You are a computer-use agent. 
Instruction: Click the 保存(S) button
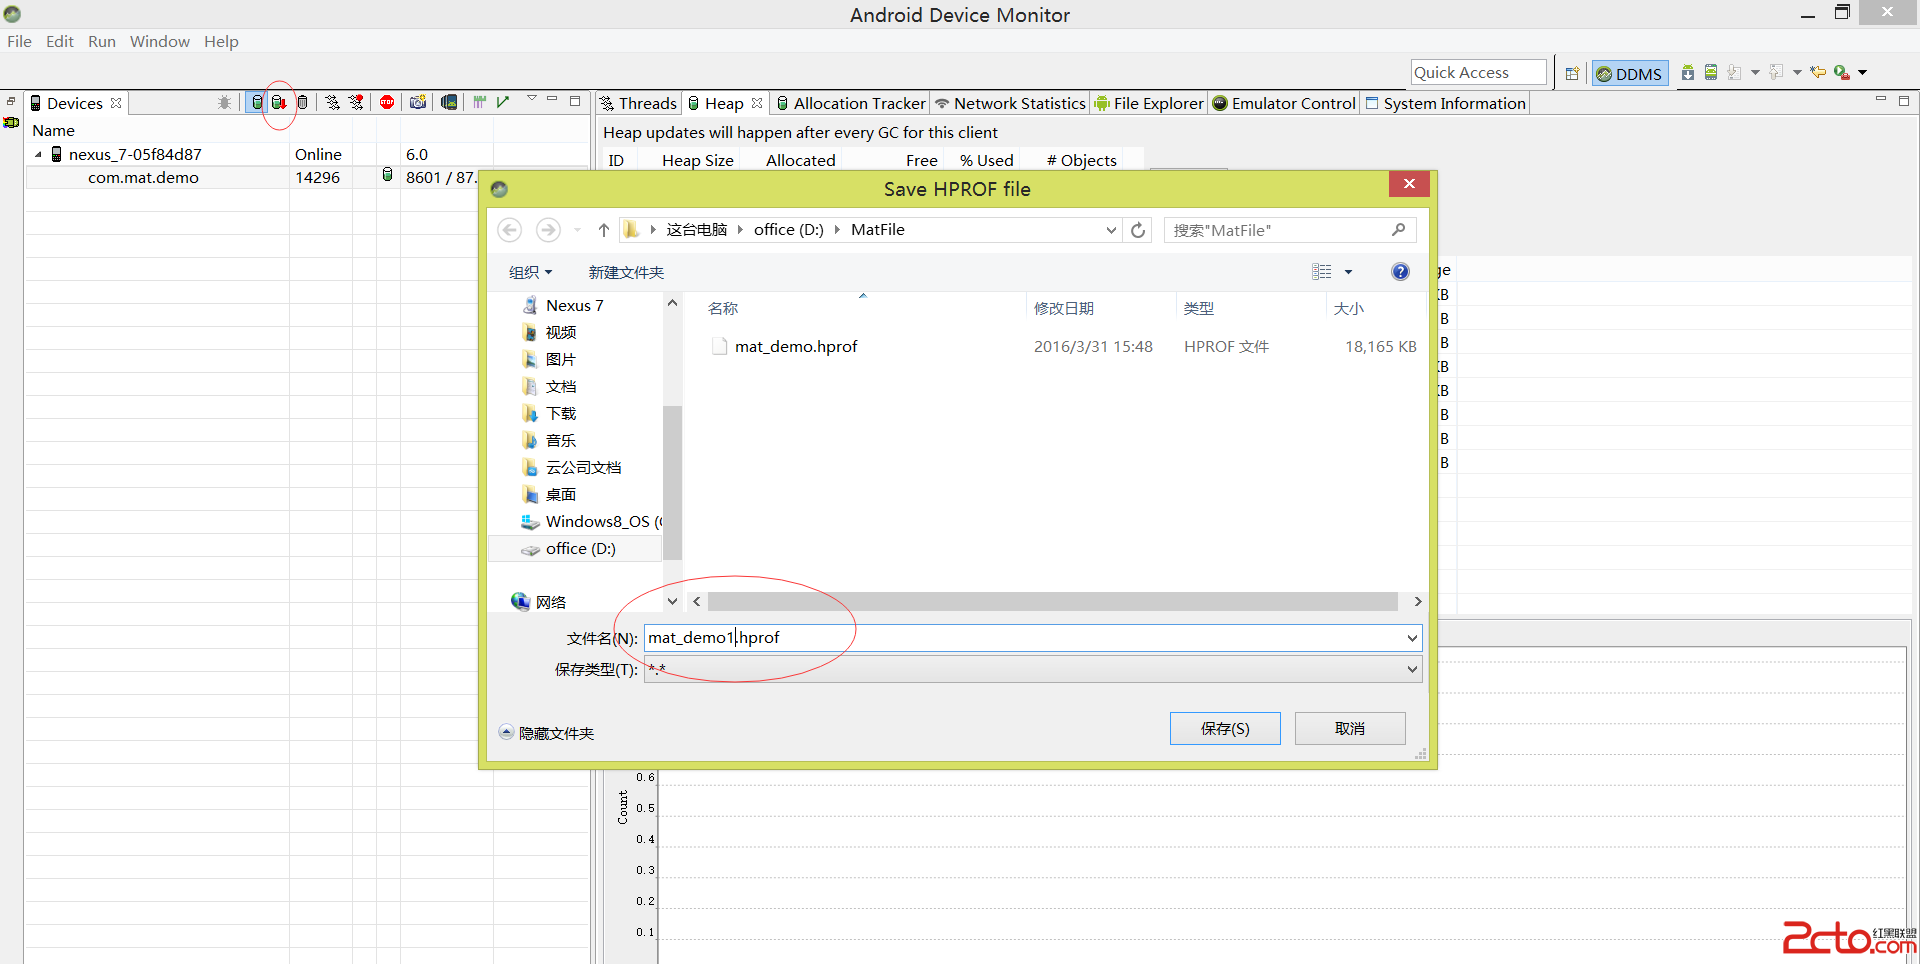pos(1225,728)
